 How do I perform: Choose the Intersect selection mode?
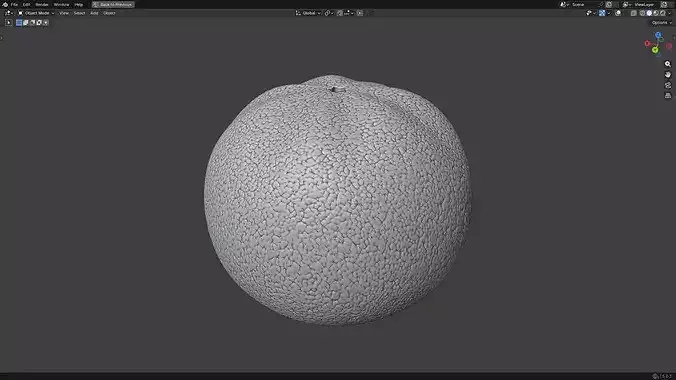46,22
